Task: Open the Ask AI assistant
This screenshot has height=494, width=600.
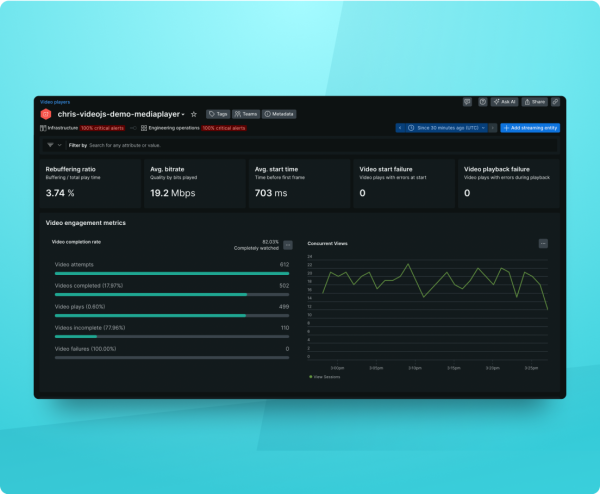Action: [x=505, y=102]
